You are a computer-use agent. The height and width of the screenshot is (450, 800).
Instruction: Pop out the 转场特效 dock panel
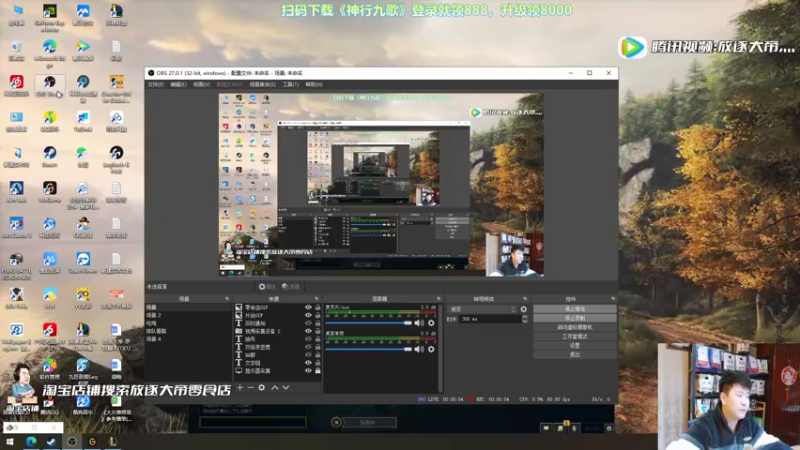pyautogui.click(x=525, y=298)
